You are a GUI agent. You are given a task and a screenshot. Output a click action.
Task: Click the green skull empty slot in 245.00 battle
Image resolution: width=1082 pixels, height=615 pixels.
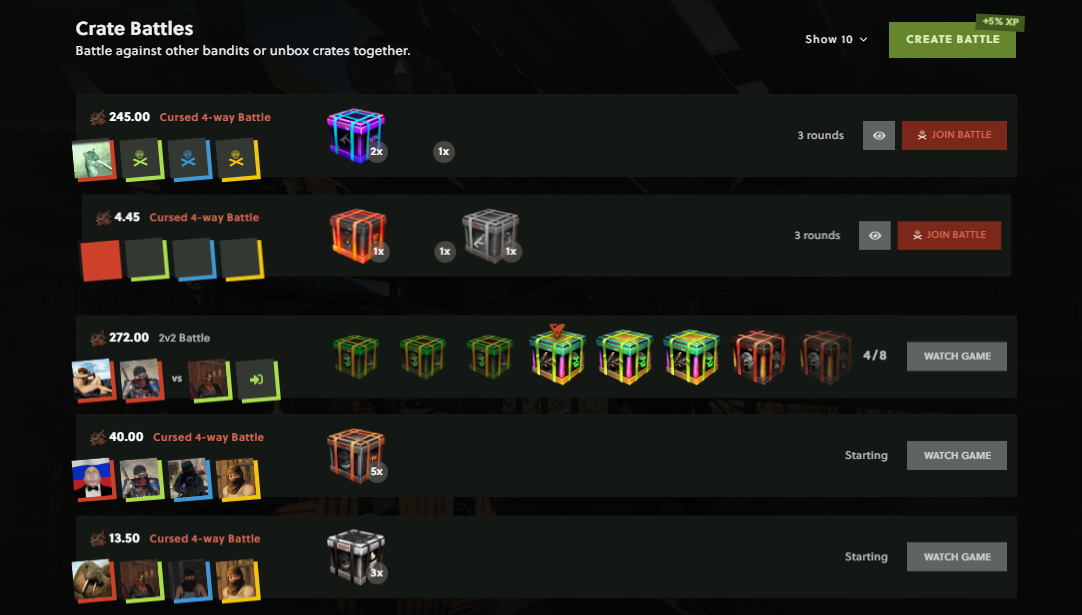tap(141, 159)
